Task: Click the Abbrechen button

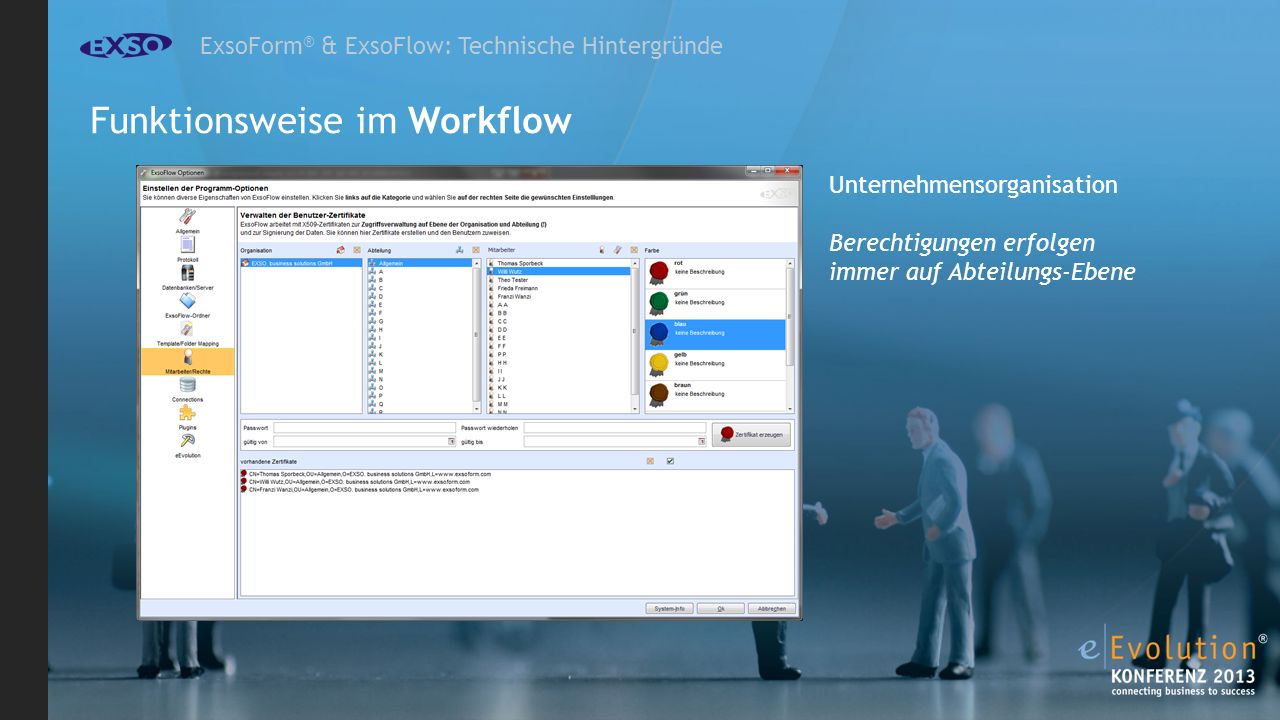Action: (772, 608)
